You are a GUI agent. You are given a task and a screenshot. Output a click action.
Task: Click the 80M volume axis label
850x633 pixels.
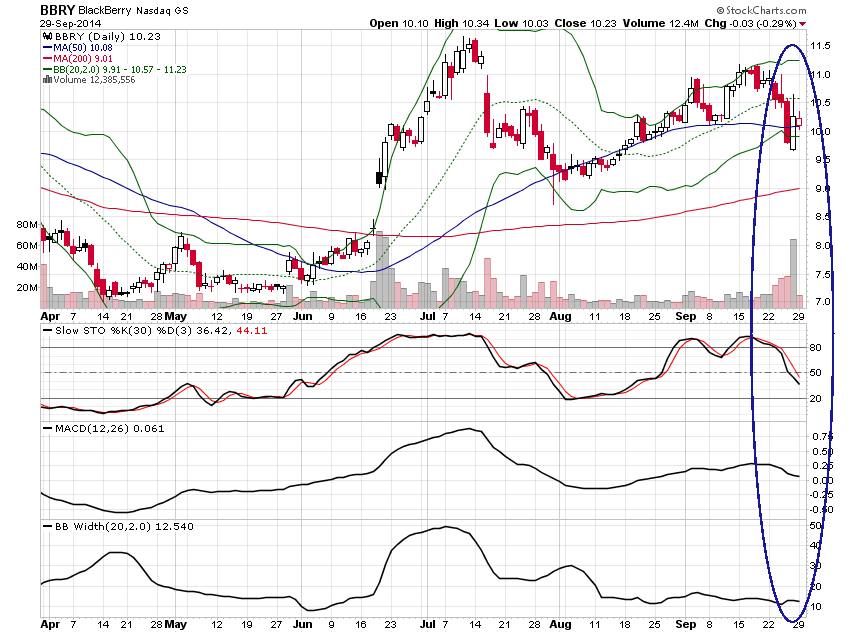[27, 224]
